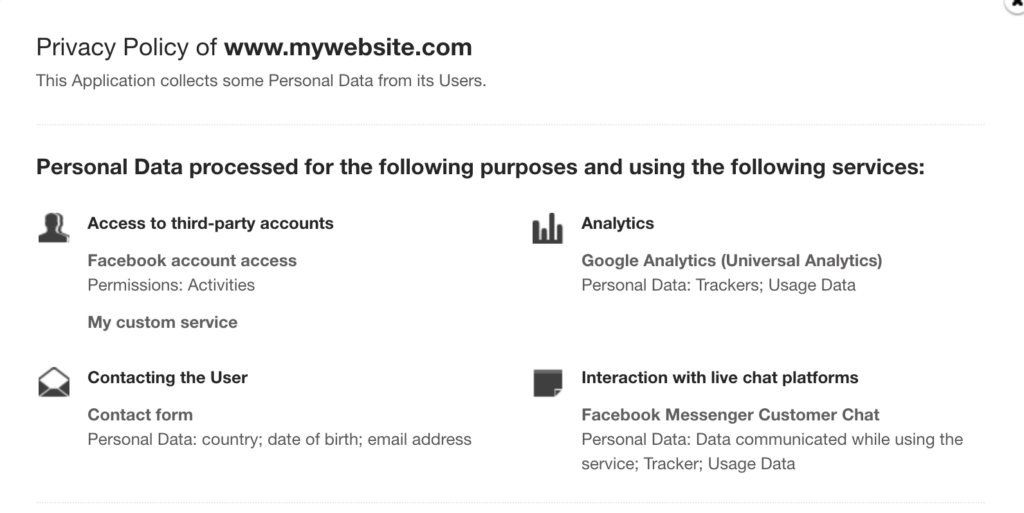
Task: Click the Personal Data processed for purposes heading
Action: [480, 167]
